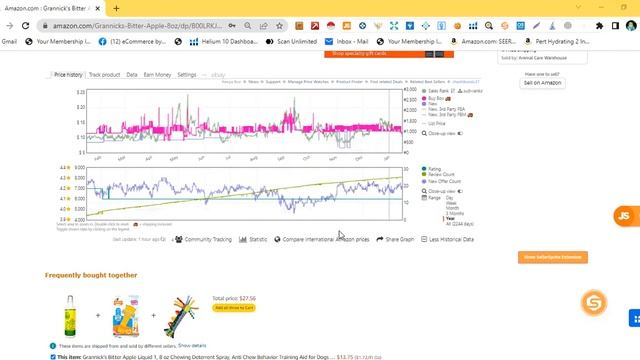
Task: Toggle the Rating legend series
Action: (431, 169)
